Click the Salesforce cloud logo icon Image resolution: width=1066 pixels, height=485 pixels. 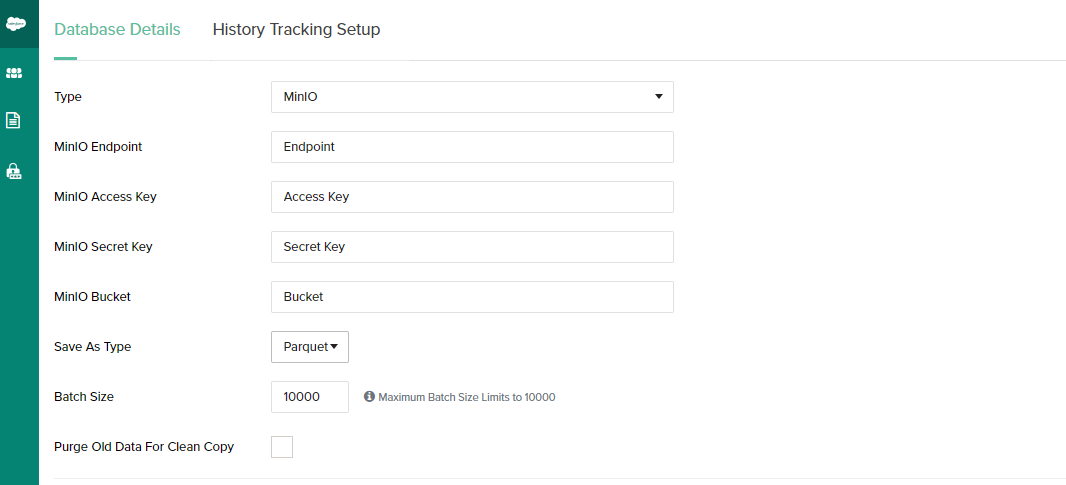point(15,24)
